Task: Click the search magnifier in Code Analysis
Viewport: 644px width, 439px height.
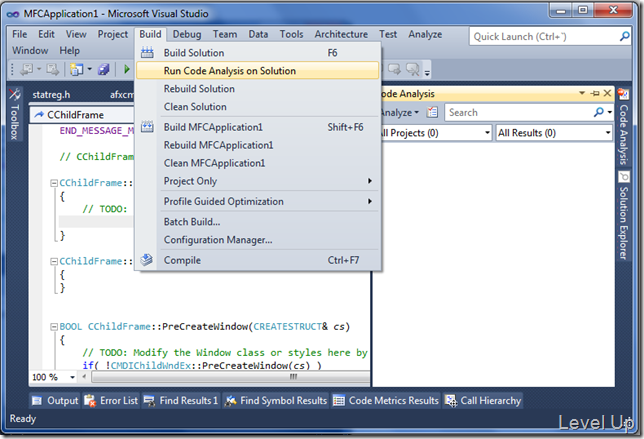Action: point(599,112)
